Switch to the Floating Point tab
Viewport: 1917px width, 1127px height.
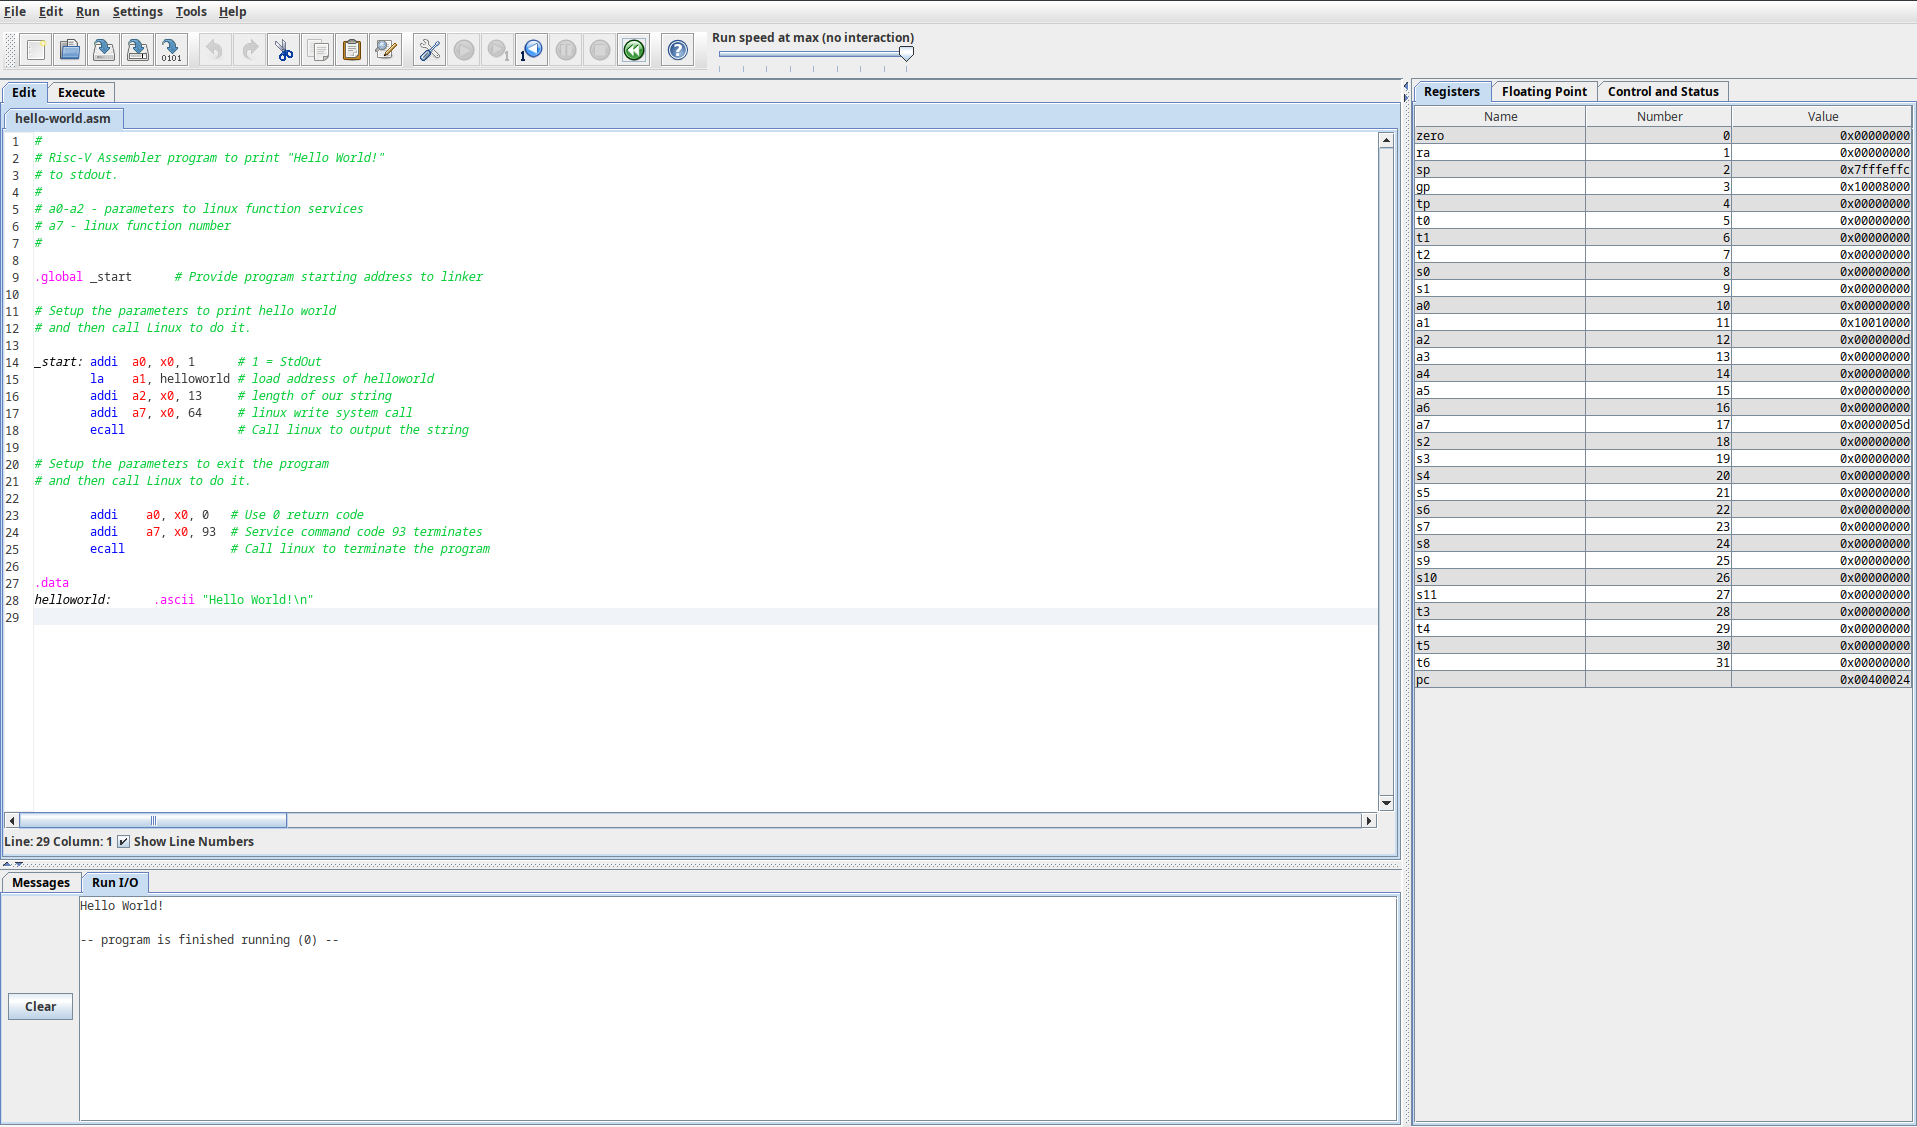(1544, 91)
